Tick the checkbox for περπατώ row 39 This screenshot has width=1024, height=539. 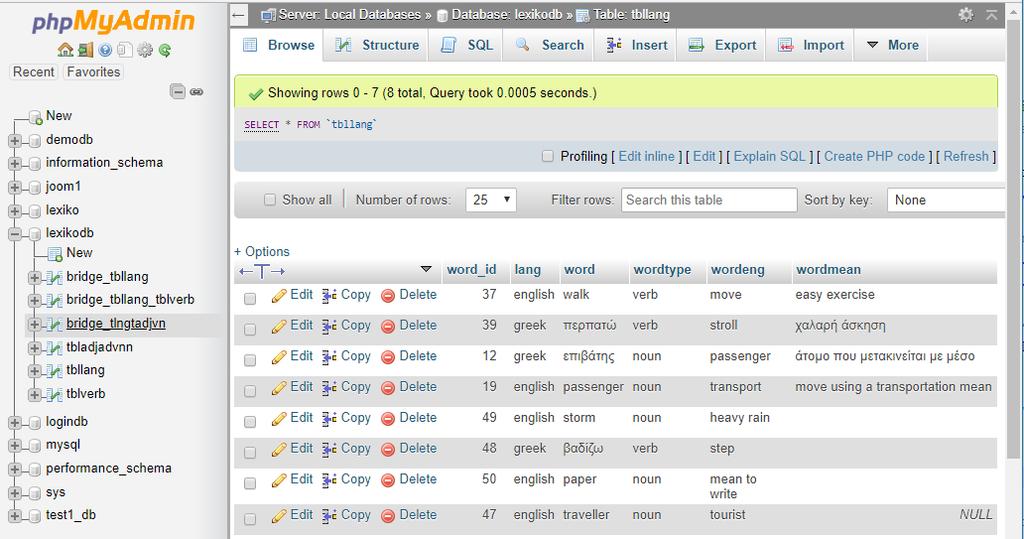coord(250,329)
